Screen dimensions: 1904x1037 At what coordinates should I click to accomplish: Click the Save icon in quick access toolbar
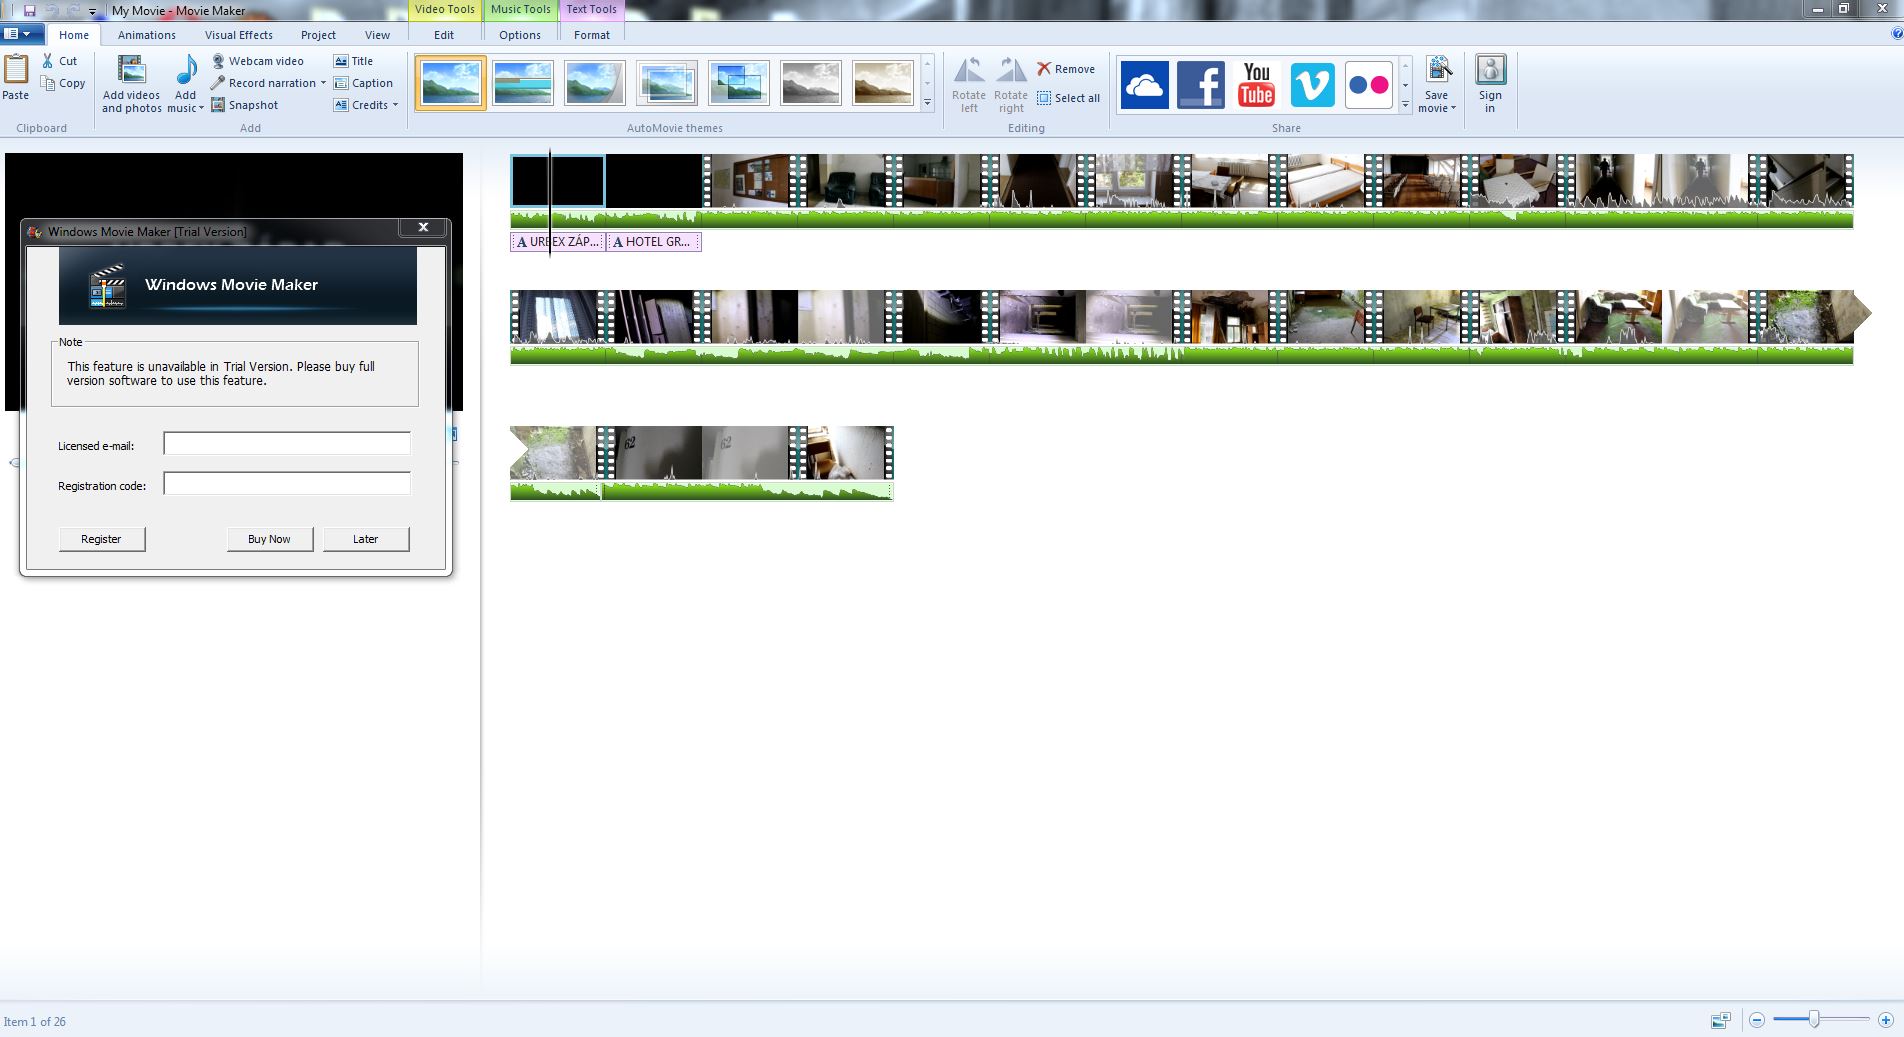pyautogui.click(x=30, y=10)
